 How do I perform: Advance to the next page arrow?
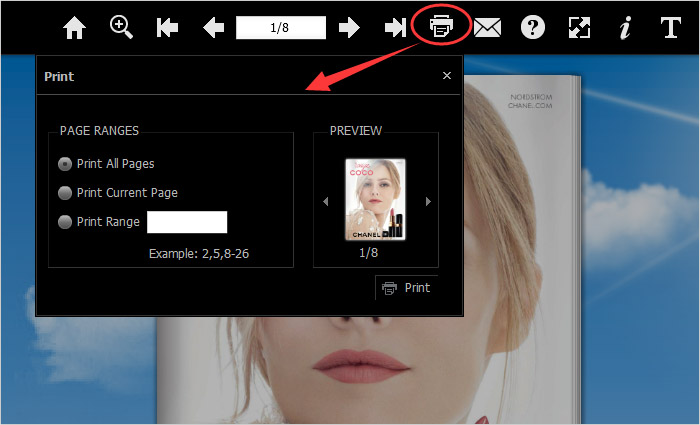[349, 28]
